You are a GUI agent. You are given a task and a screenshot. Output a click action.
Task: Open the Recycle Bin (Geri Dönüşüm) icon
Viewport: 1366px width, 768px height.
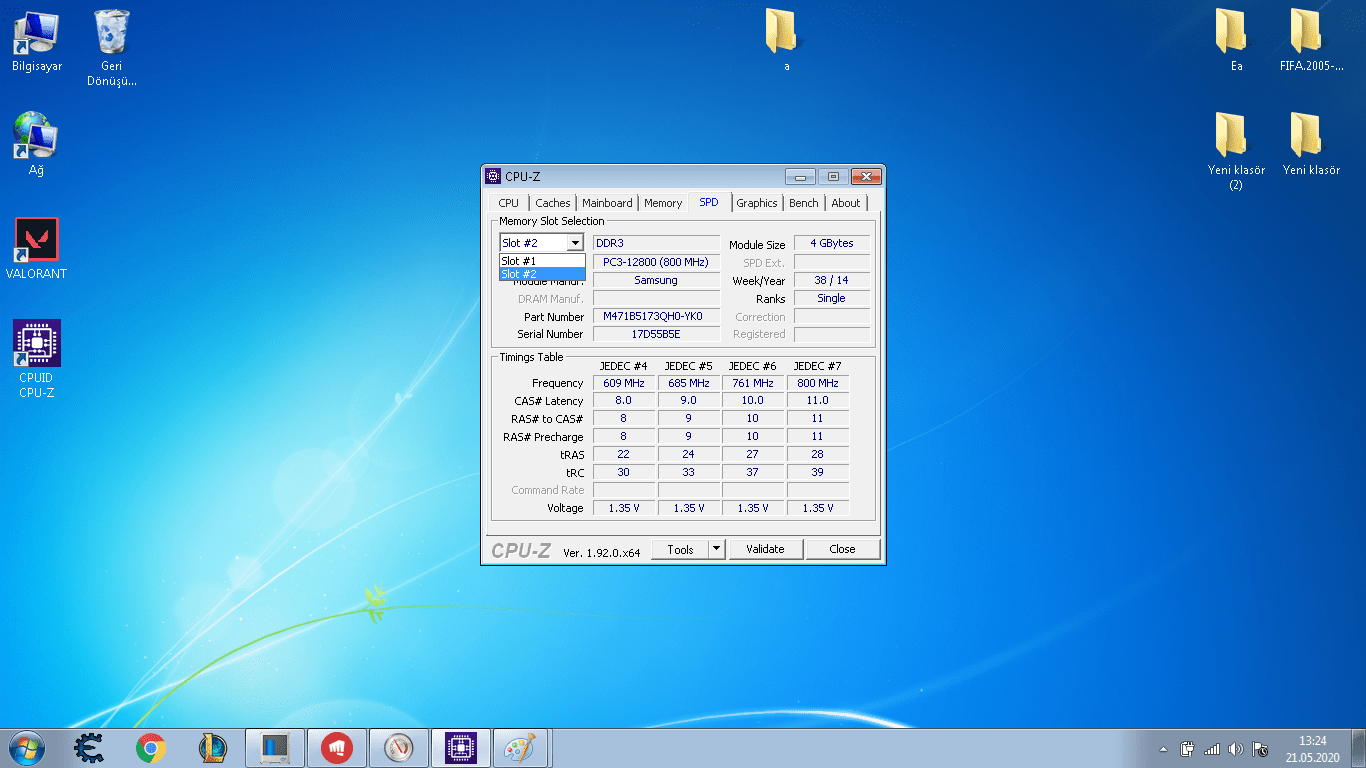(x=111, y=33)
